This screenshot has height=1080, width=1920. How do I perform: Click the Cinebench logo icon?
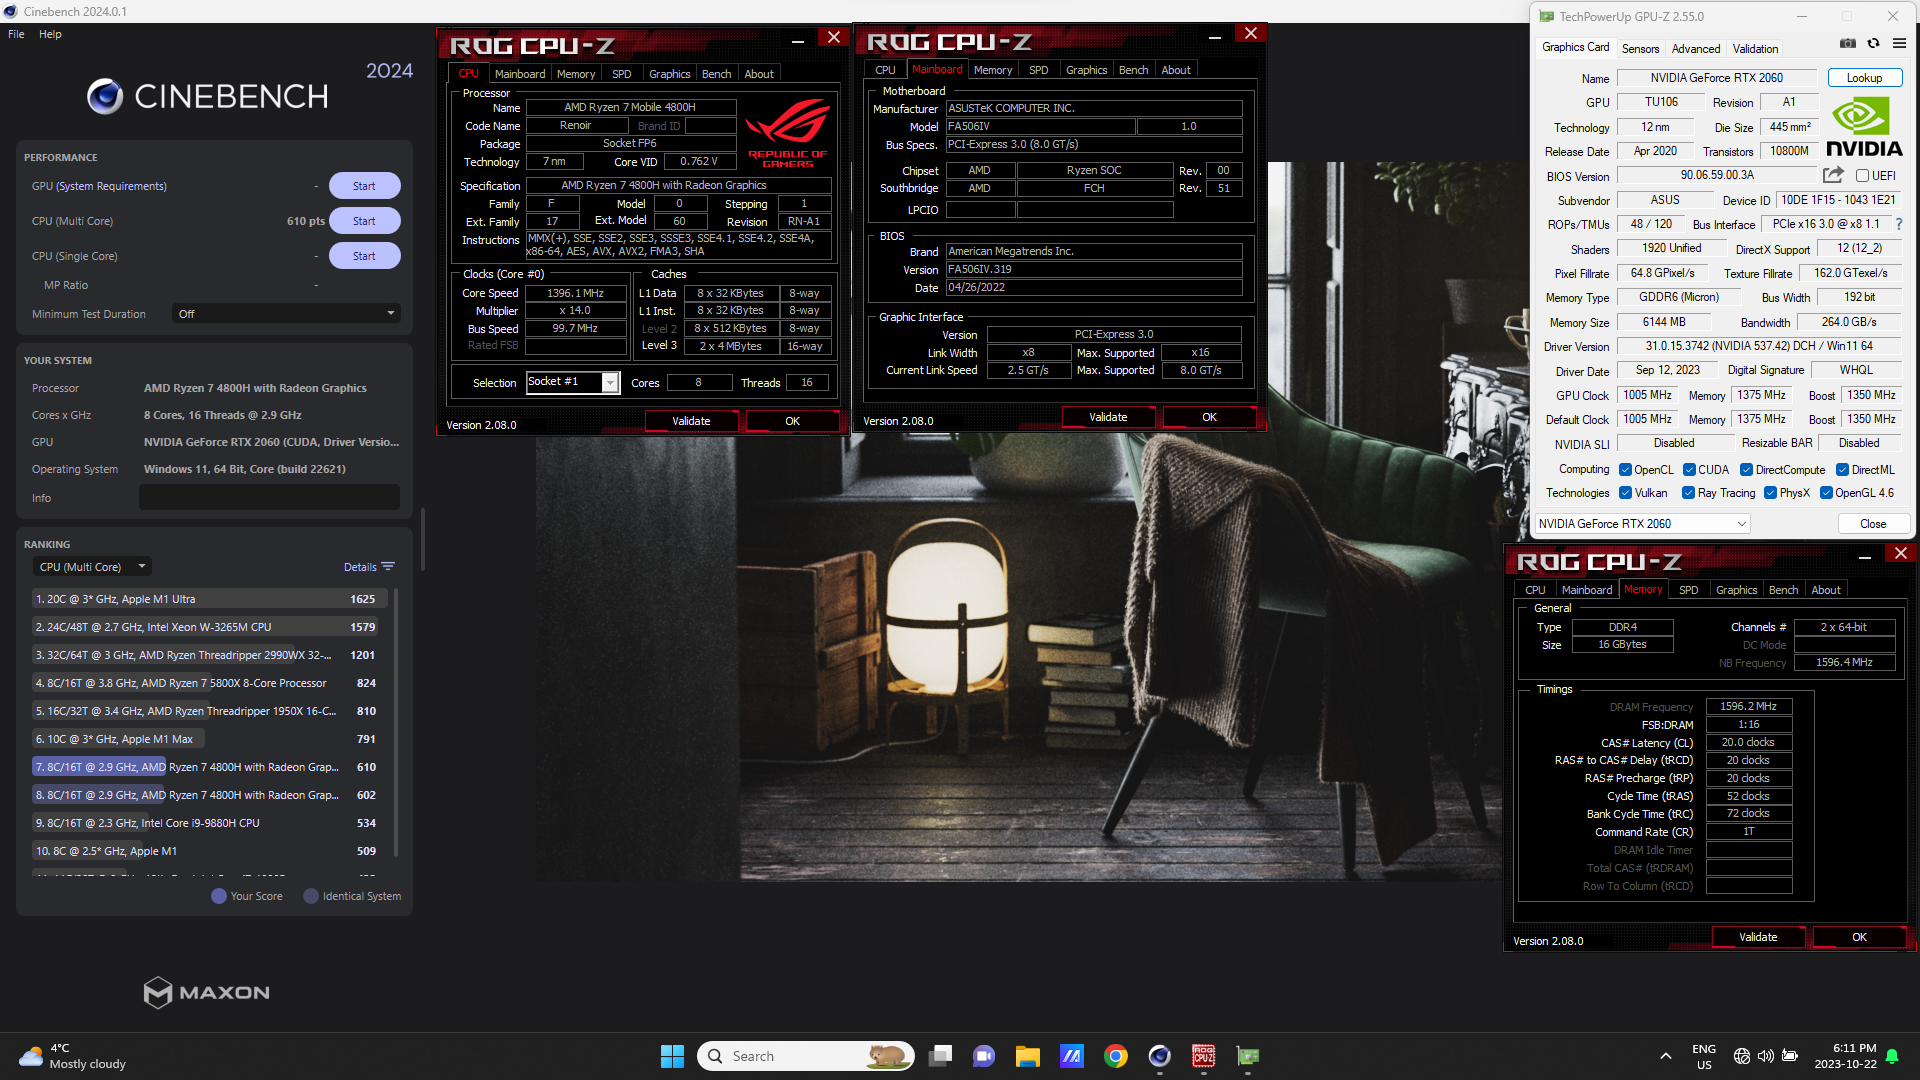104,96
